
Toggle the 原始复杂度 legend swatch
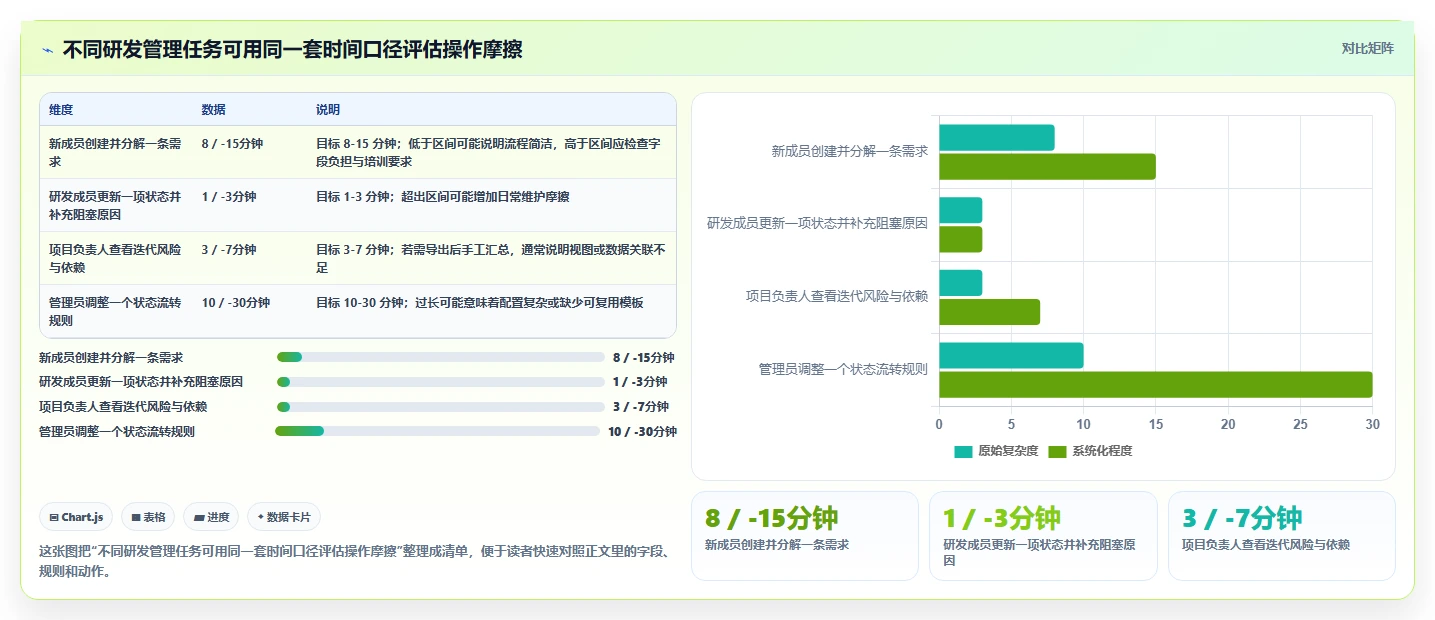[963, 452]
